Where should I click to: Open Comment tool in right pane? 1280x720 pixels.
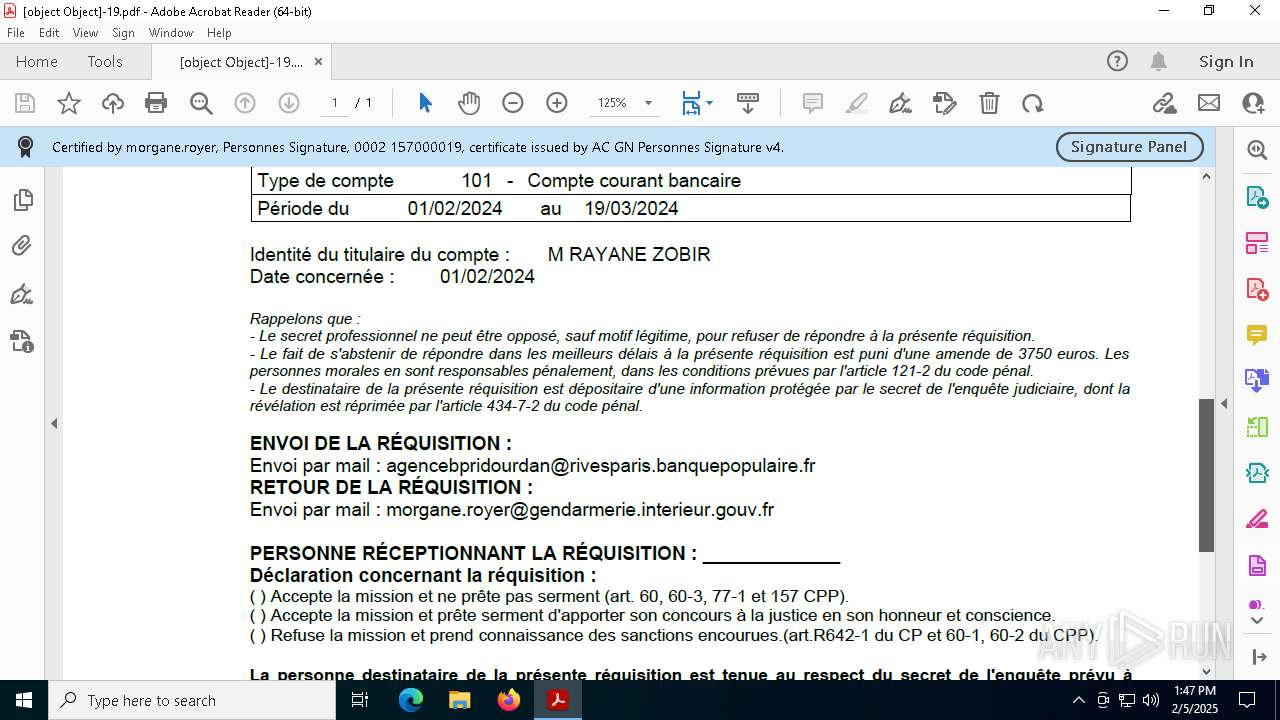point(1257,335)
